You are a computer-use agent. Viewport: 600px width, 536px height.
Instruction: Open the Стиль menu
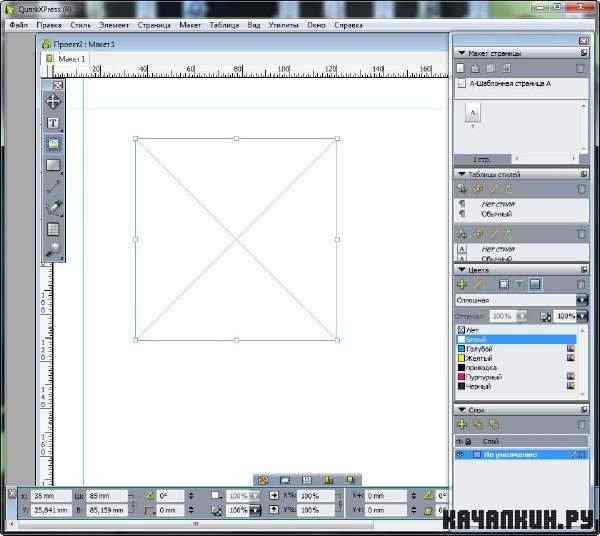point(80,25)
